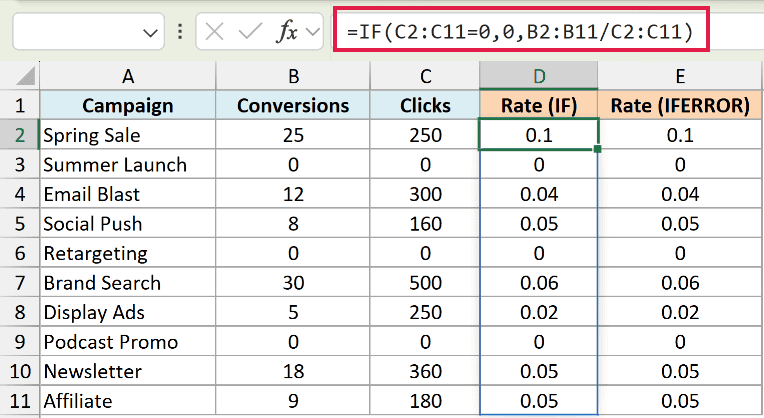The height and width of the screenshot is (418, 764).
Task: Select row 7 header
Action: [x=19, y=283]
